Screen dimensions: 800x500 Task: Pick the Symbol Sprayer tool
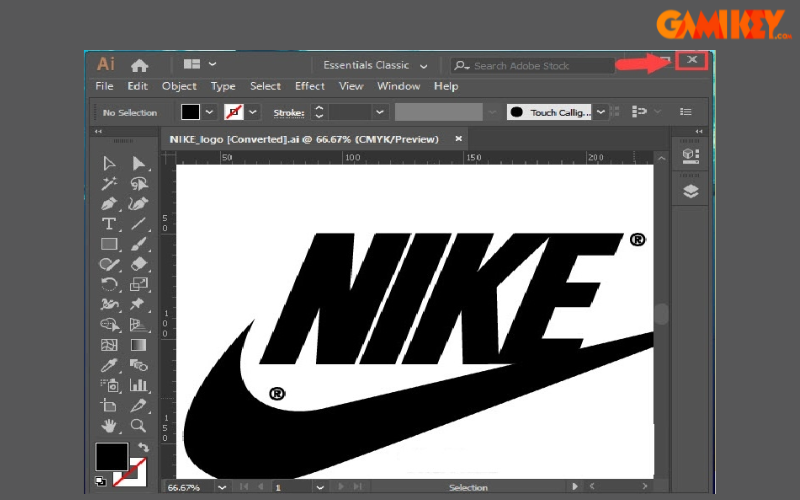(110, 385)
